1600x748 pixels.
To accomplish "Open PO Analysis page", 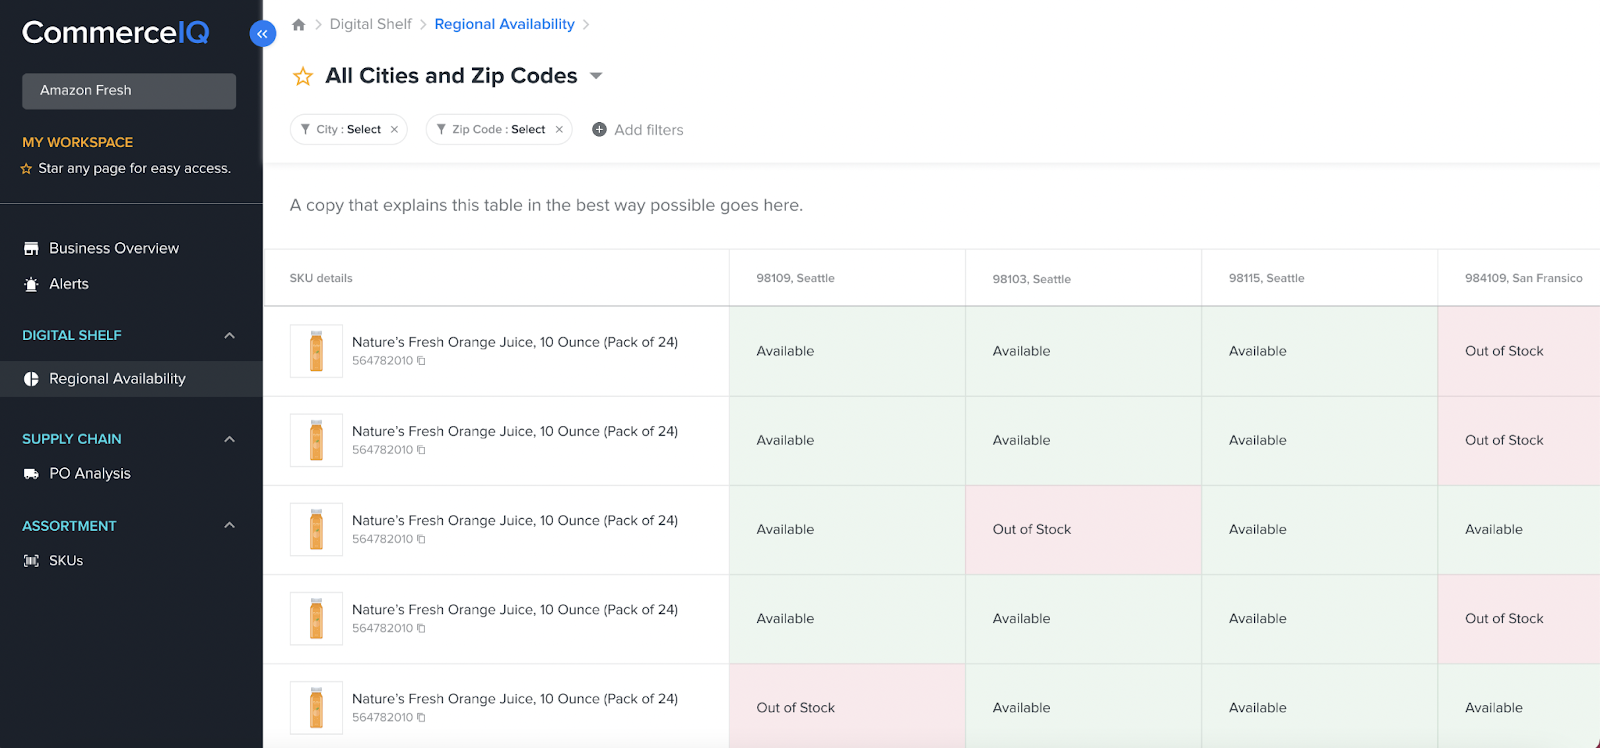I will point(89,474).
